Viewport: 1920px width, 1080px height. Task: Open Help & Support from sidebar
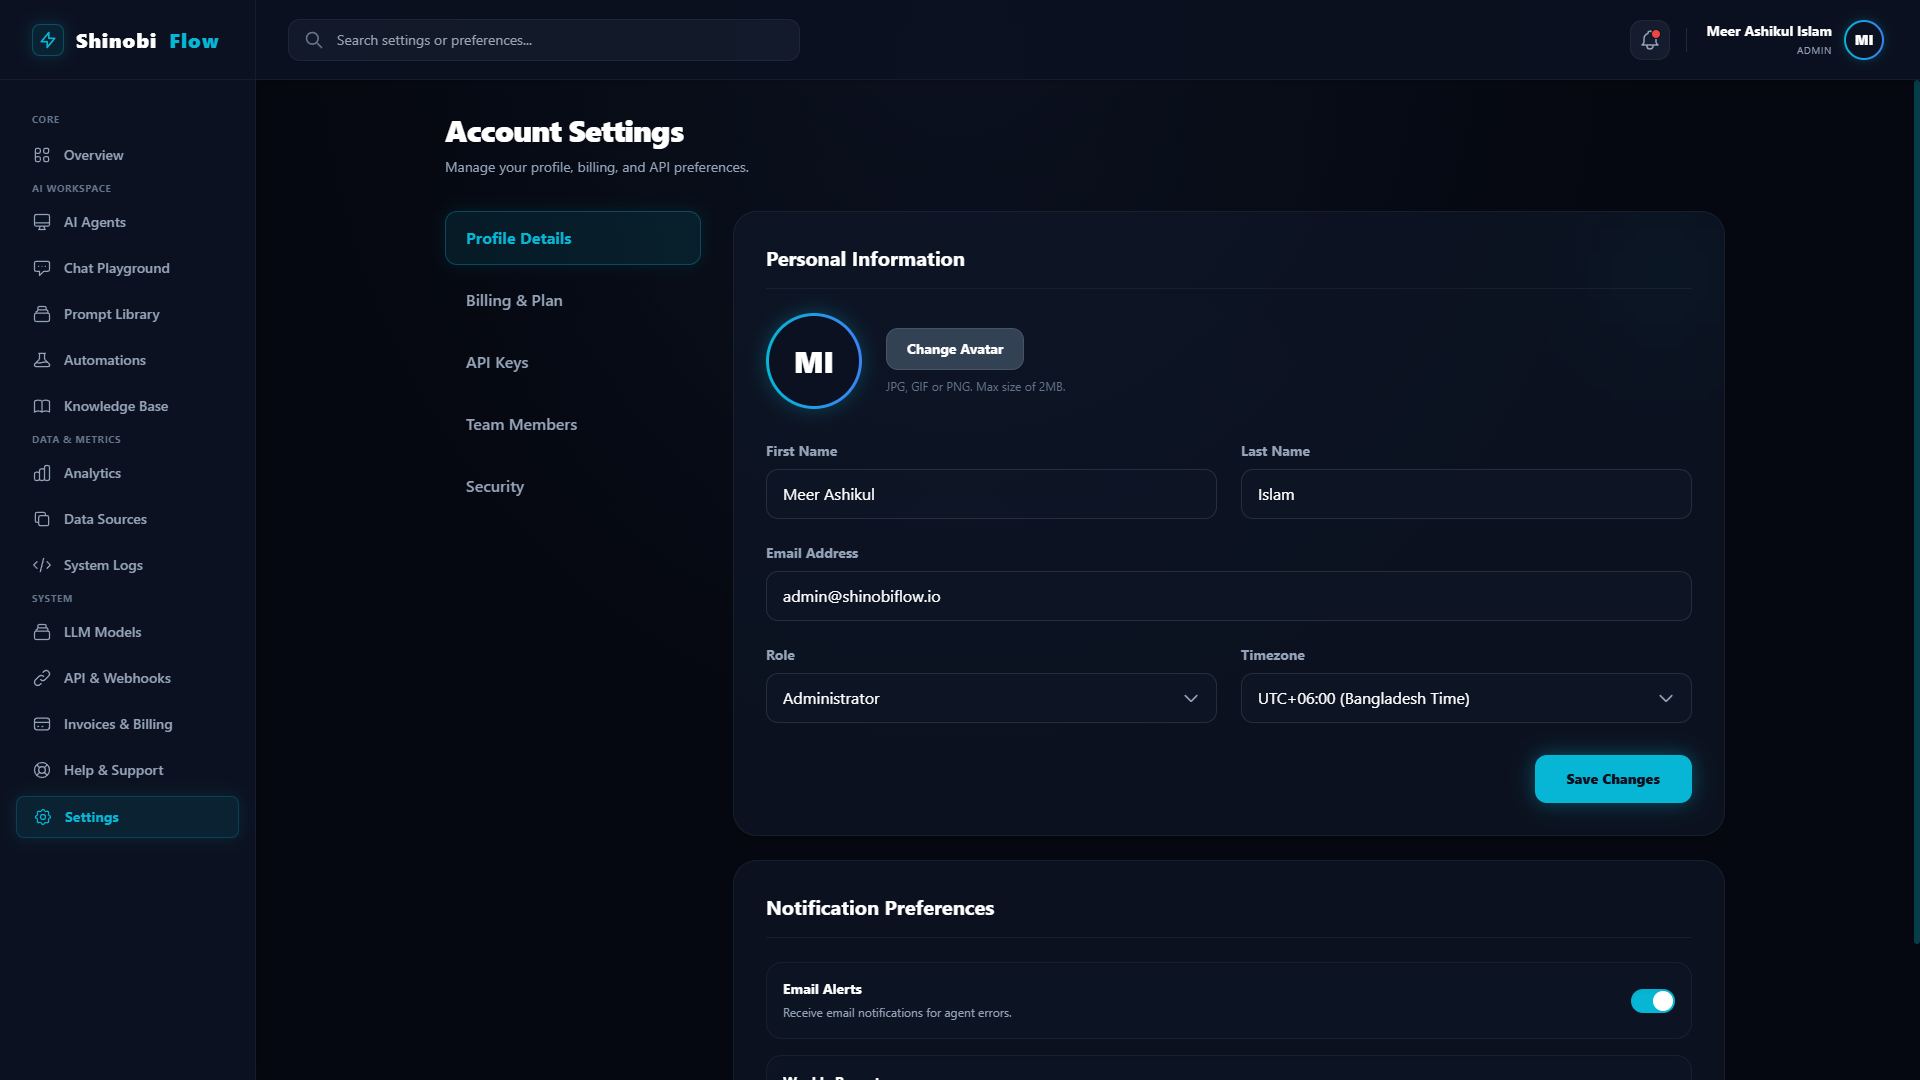tap(127, 770)
